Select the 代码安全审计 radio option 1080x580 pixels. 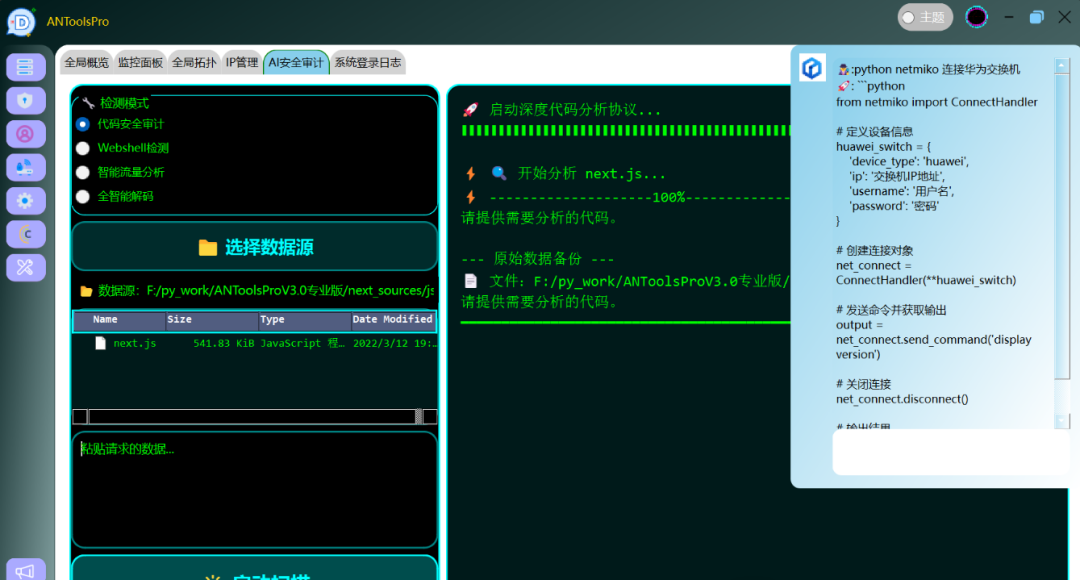(83, 124)
